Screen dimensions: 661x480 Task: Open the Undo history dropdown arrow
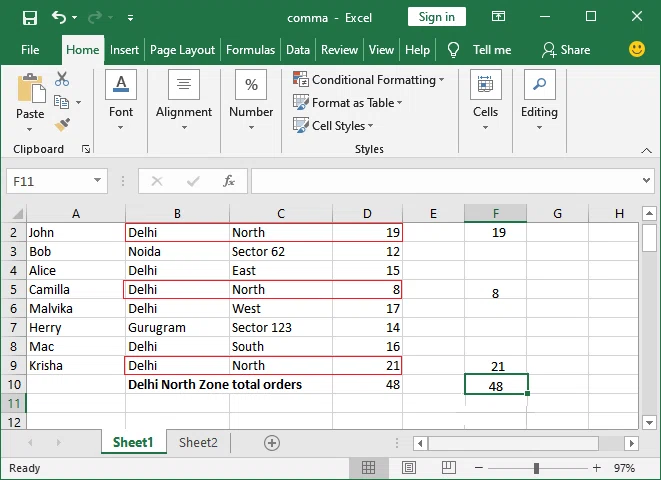(x=75, y=18)
